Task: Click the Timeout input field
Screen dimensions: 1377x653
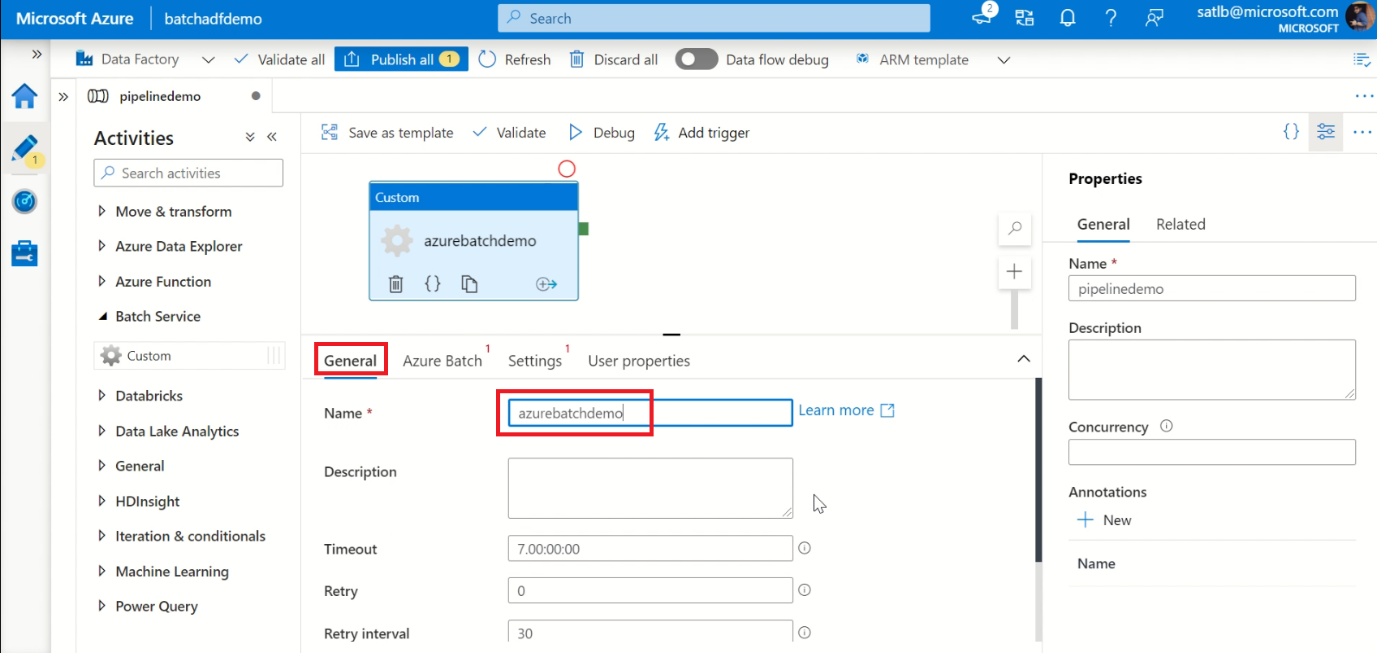Action: pos(650,549)
